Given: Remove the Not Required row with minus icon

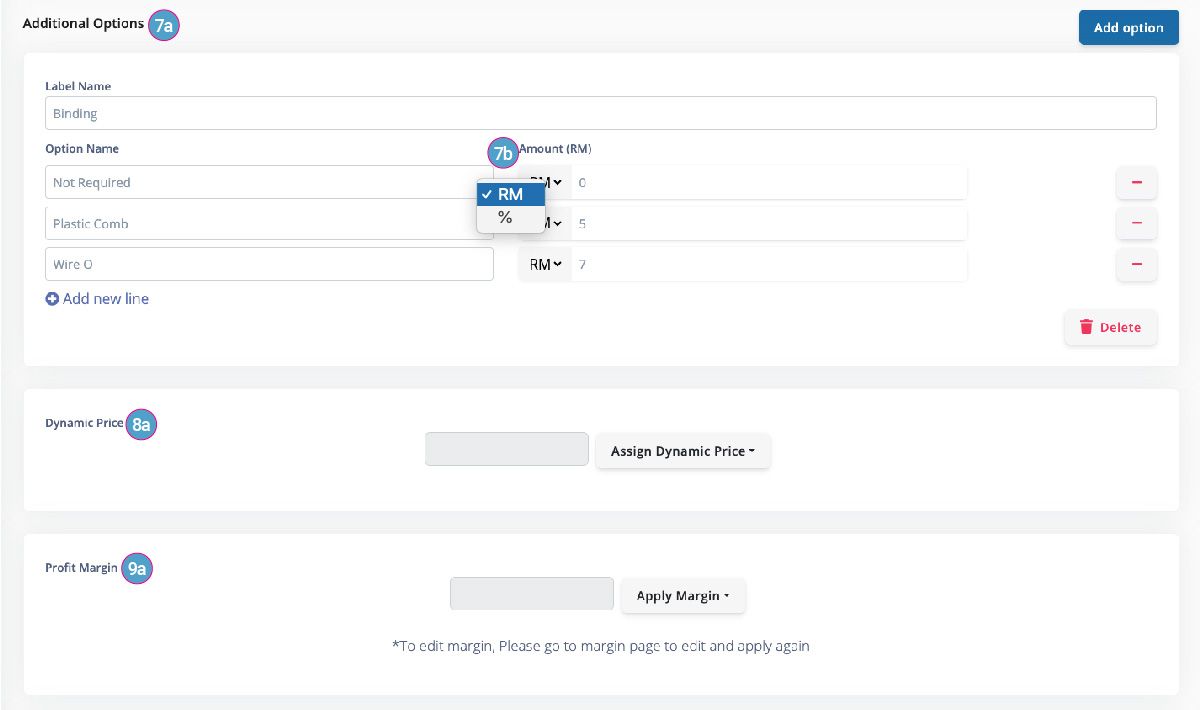Looking at the screenshot, I should [x=1137, y=183].
